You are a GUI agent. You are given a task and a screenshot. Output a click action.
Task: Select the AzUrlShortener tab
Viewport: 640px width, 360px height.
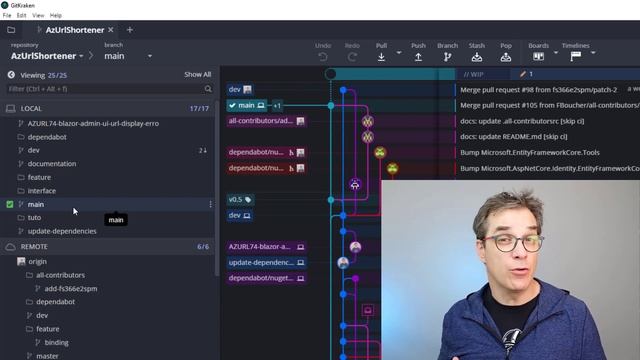coord(75,30)
